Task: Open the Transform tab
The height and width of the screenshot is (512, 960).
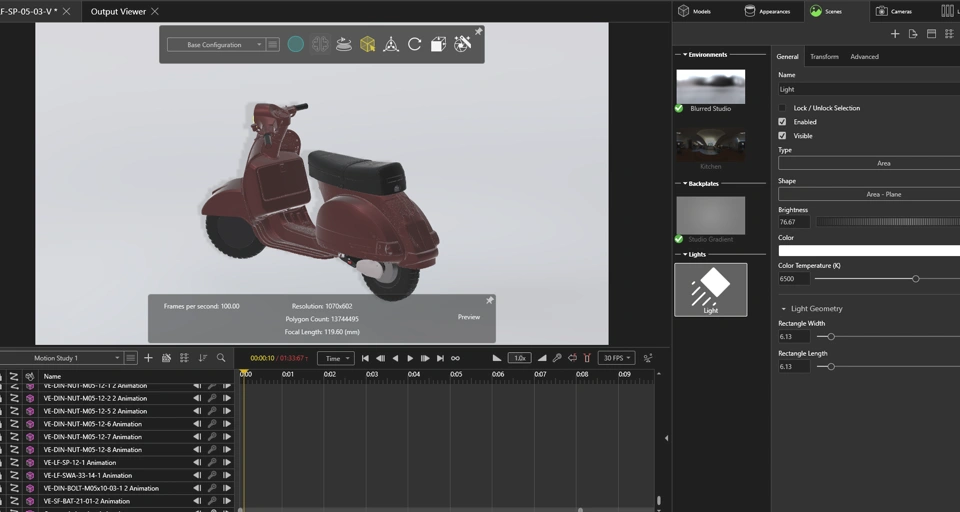Action: 824,57
